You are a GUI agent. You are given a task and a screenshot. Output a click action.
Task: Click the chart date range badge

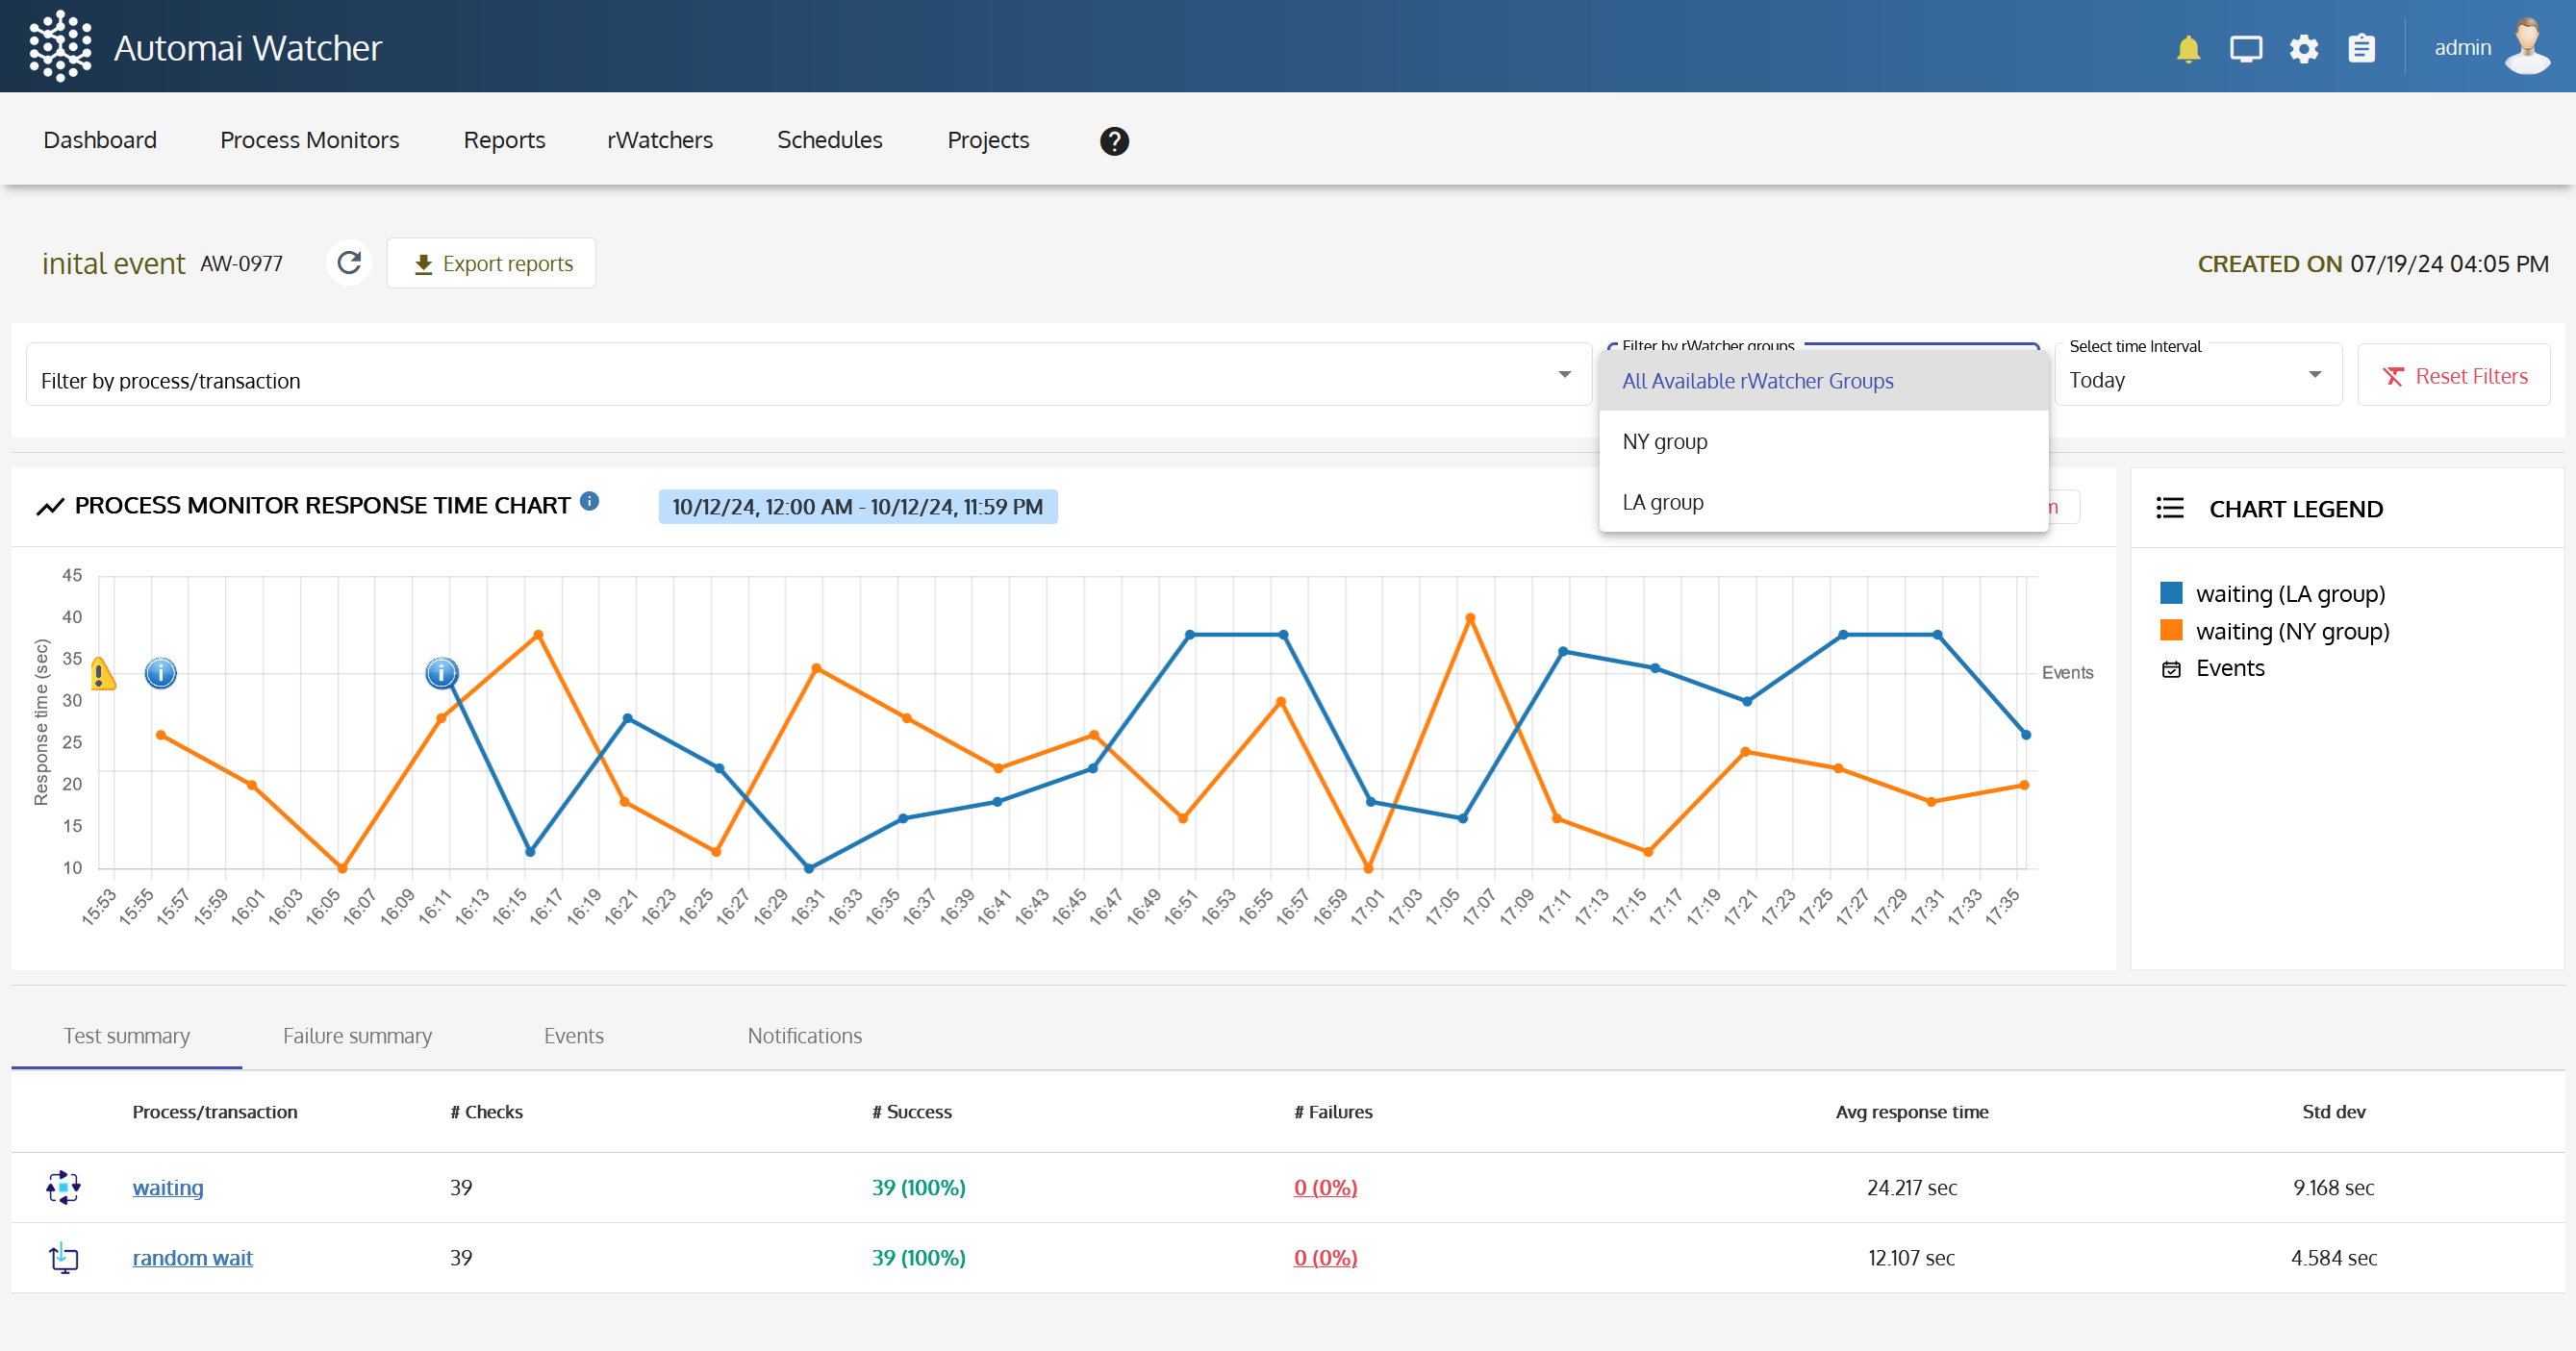(858, 507)
